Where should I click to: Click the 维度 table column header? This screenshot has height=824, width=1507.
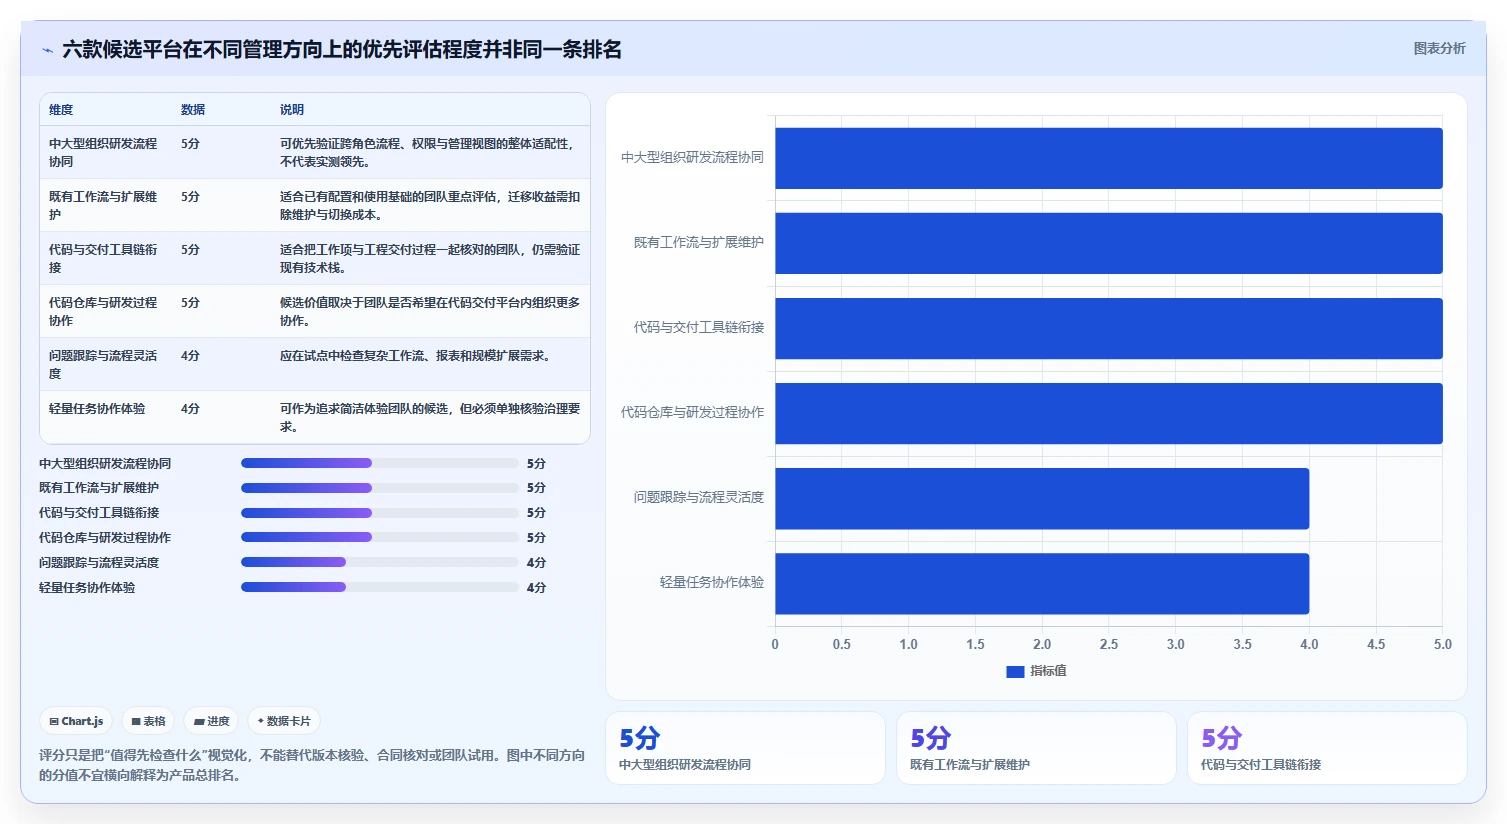point(61,110)
